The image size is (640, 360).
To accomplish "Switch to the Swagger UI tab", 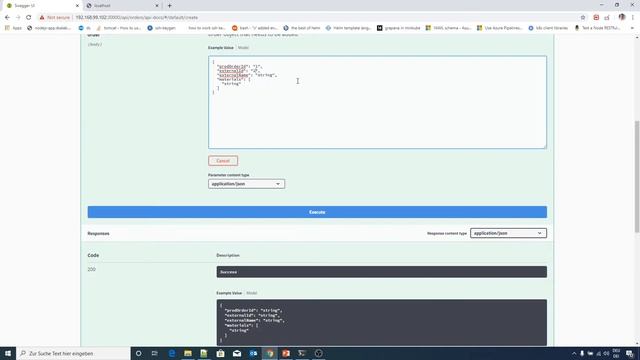I will click(42, 6).
